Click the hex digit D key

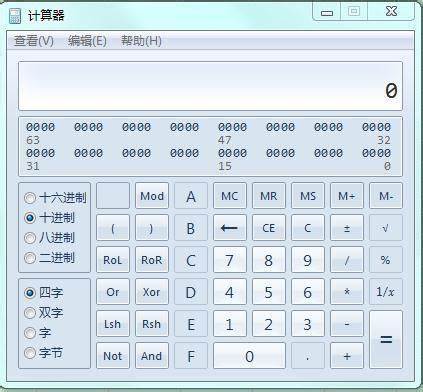pos(191,292)
